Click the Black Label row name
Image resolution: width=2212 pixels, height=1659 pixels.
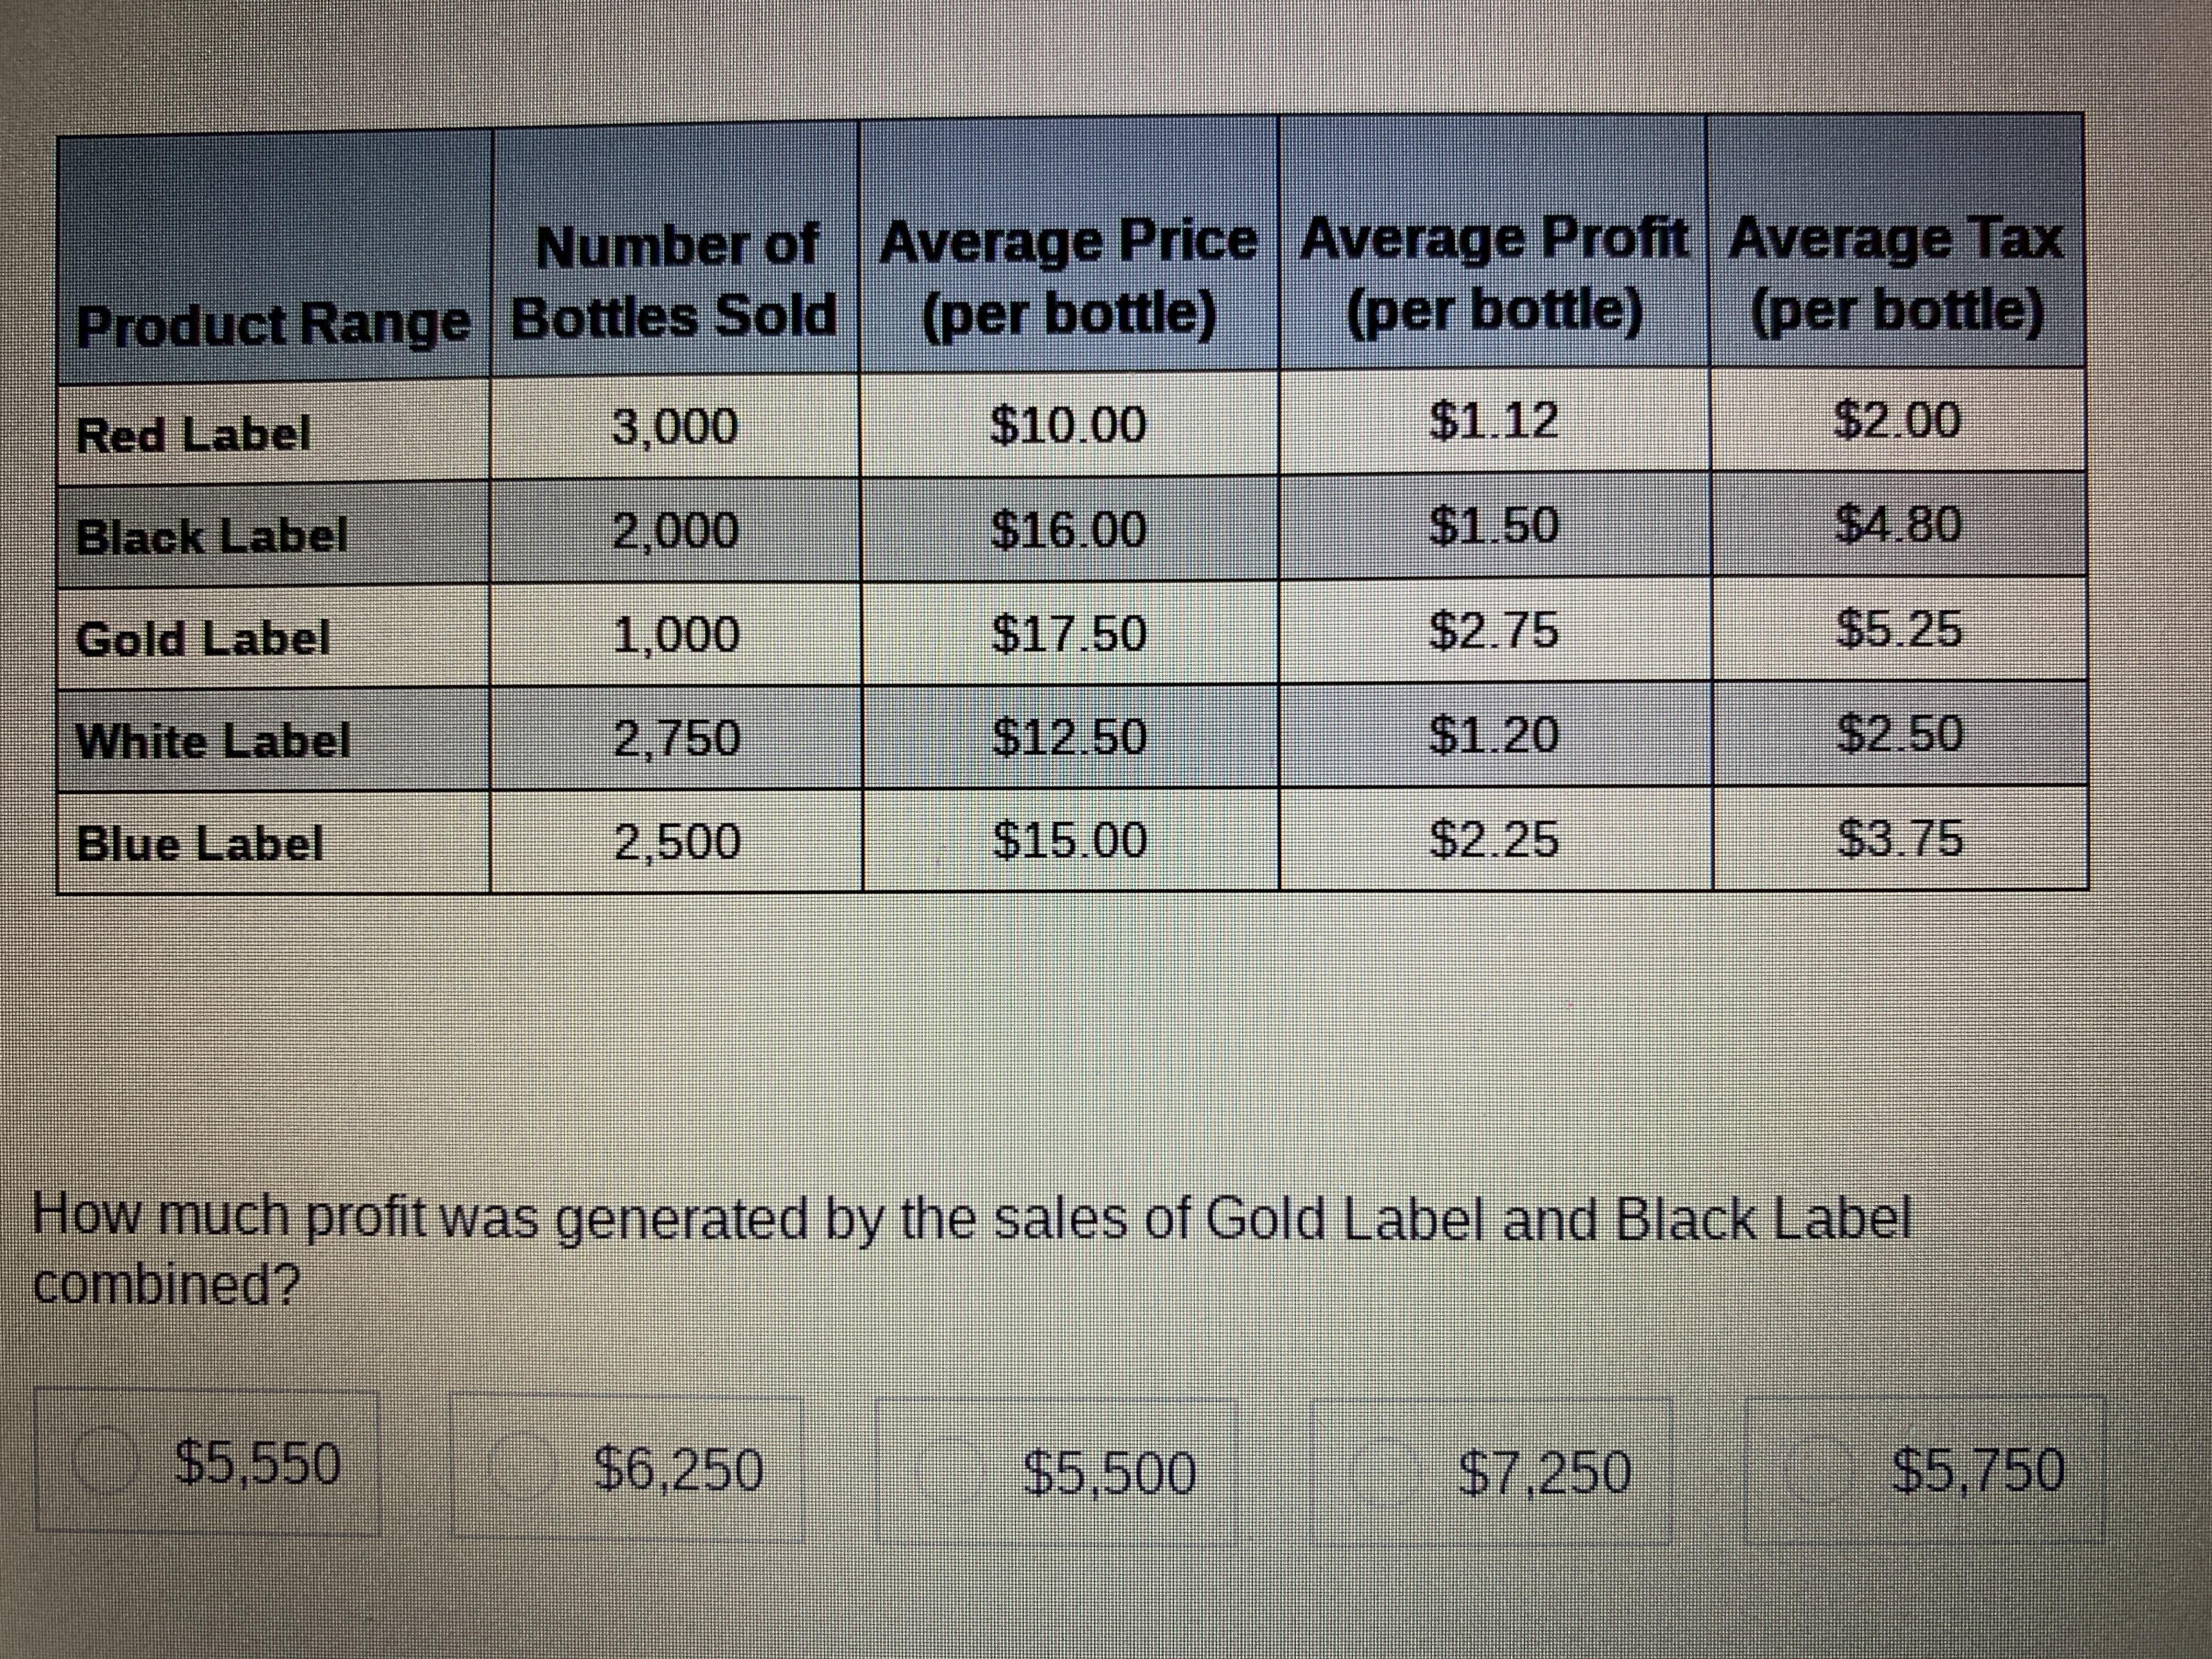click(212, 536)
